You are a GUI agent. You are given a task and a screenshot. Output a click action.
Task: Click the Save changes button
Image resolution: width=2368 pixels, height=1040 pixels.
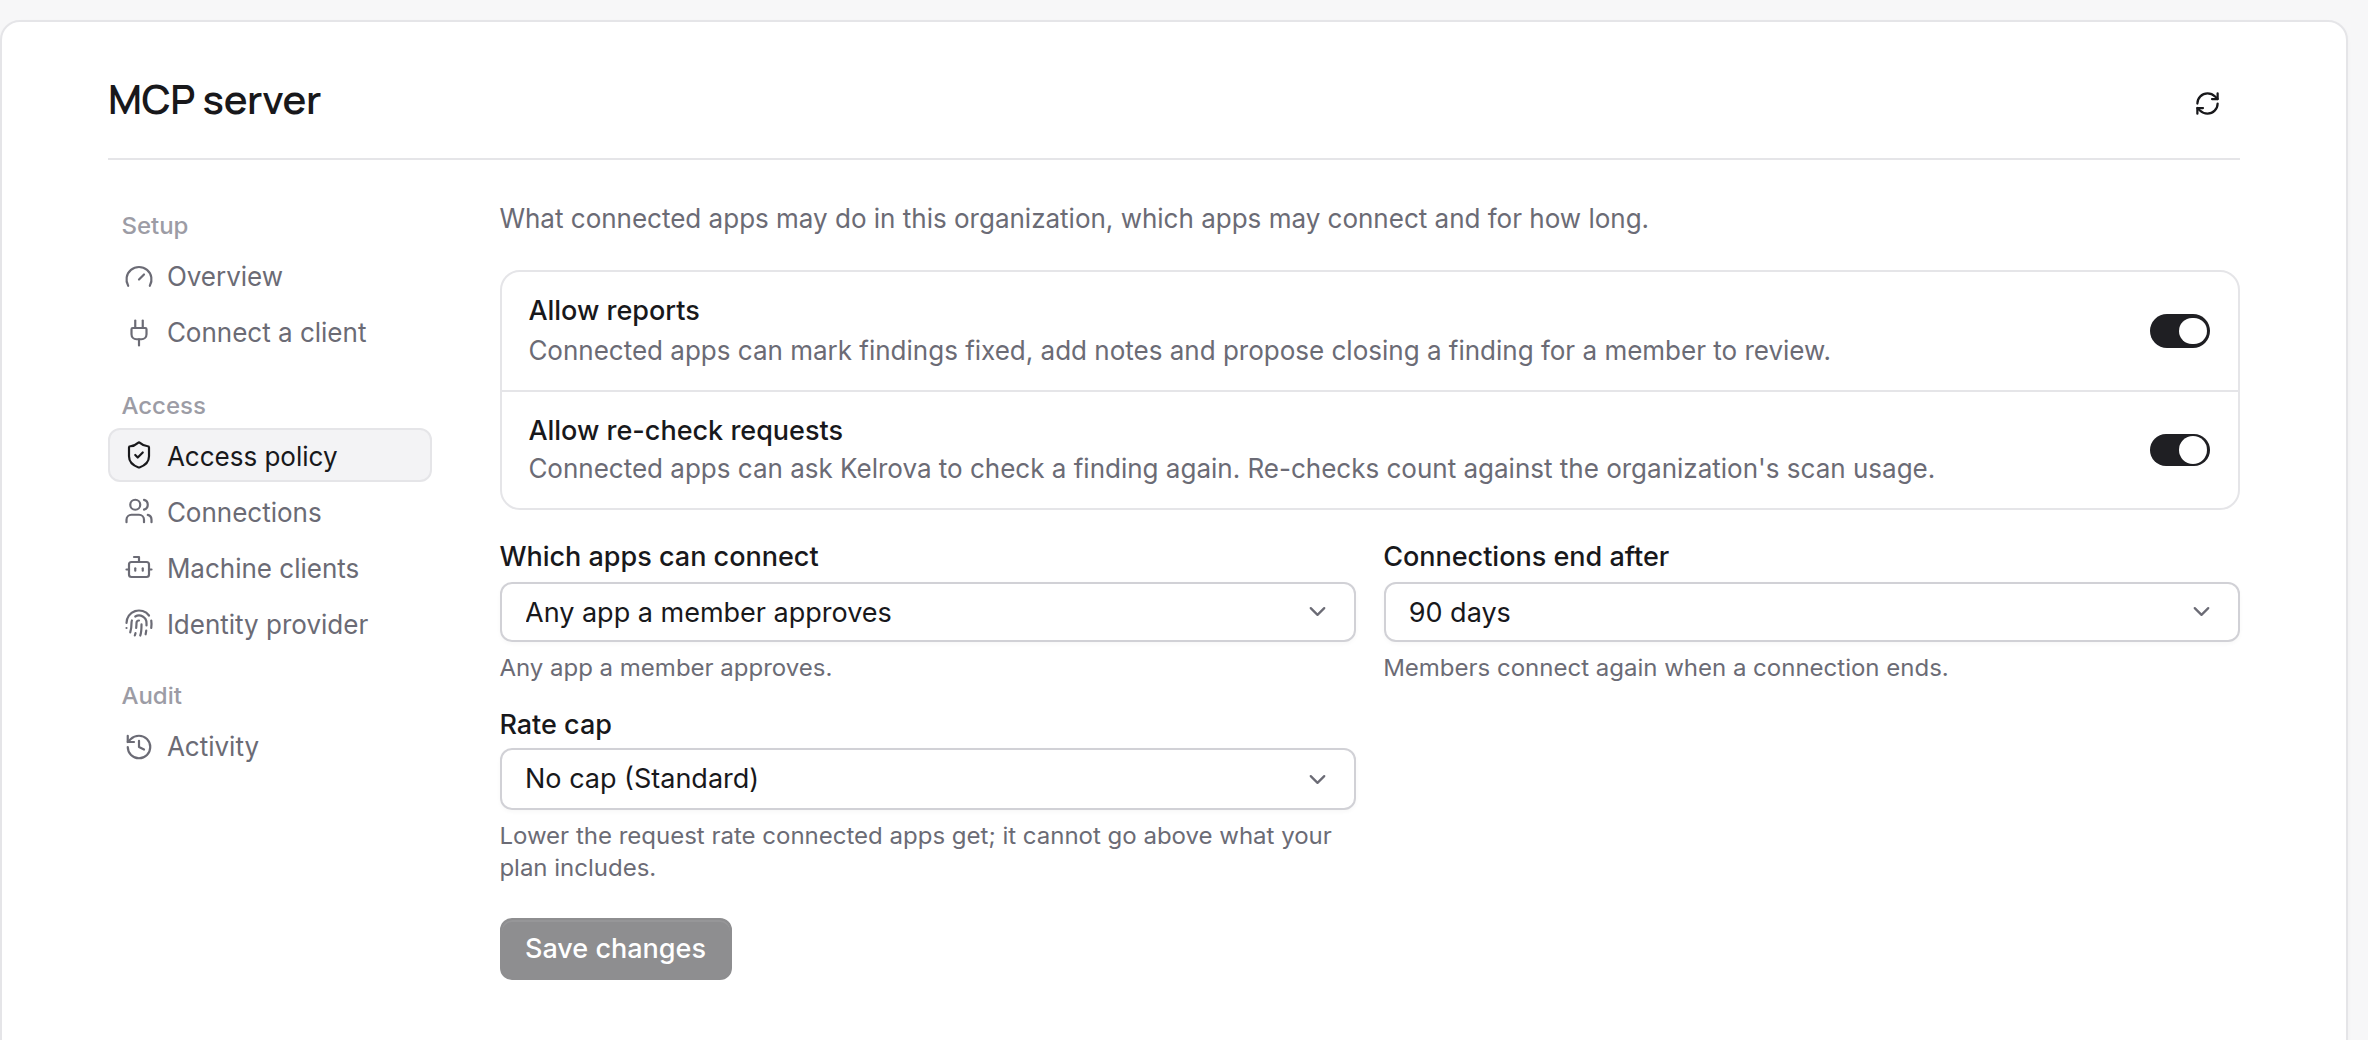[615, 949]
